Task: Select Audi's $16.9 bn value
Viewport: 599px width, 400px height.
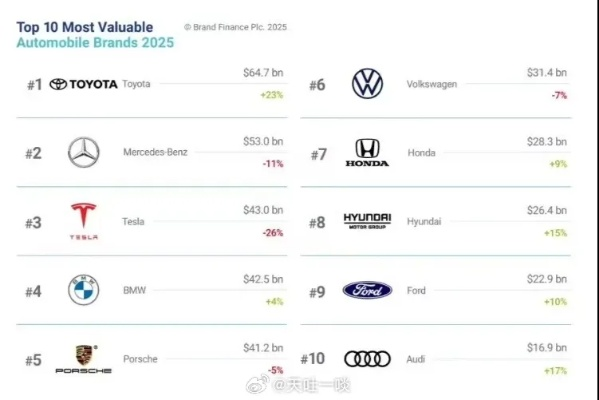Action: [547, 348]
